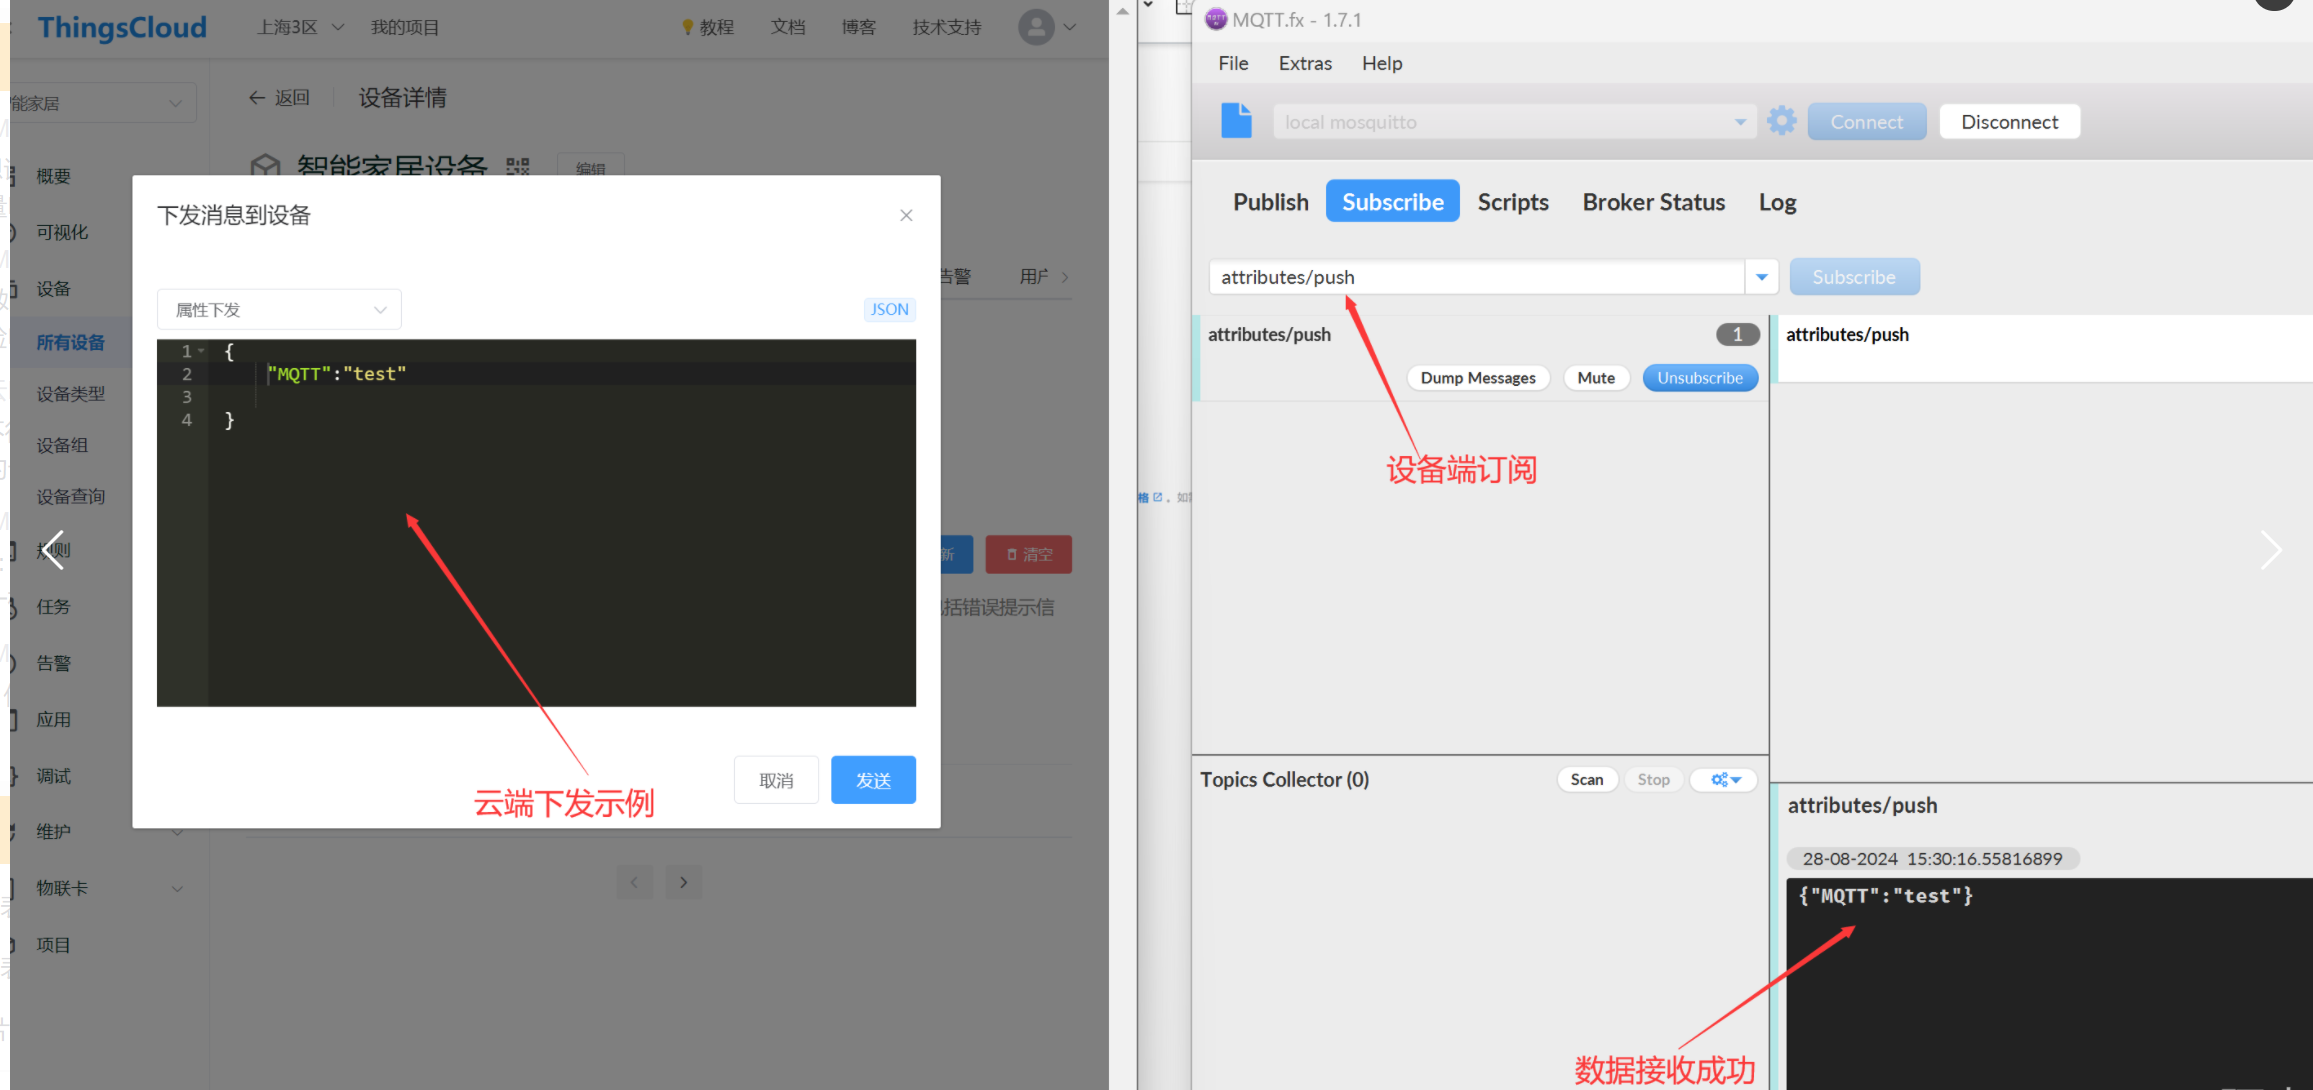This screenshot has height=1090, width=2313.
Task: Switch to the Scripts tab
Action: point(1513,202)
